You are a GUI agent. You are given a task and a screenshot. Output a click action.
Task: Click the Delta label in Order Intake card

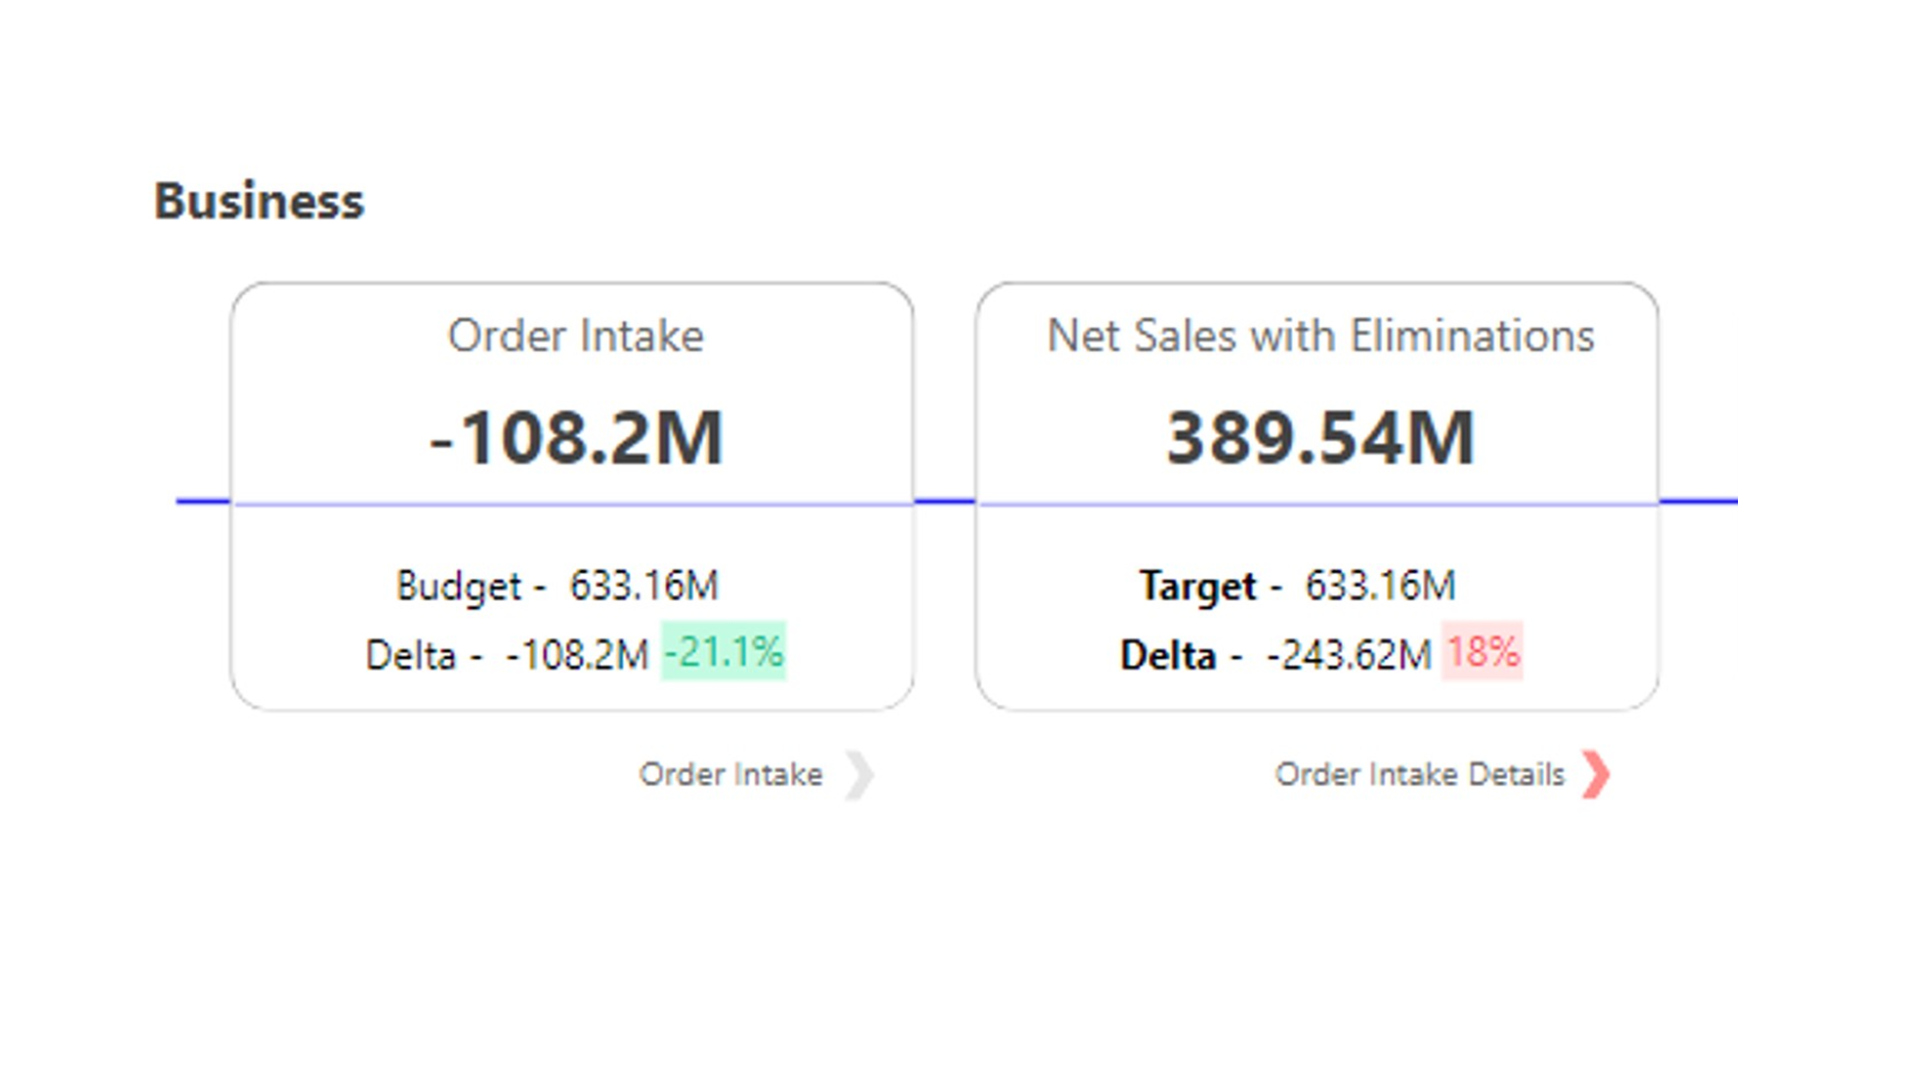point(410,656)
